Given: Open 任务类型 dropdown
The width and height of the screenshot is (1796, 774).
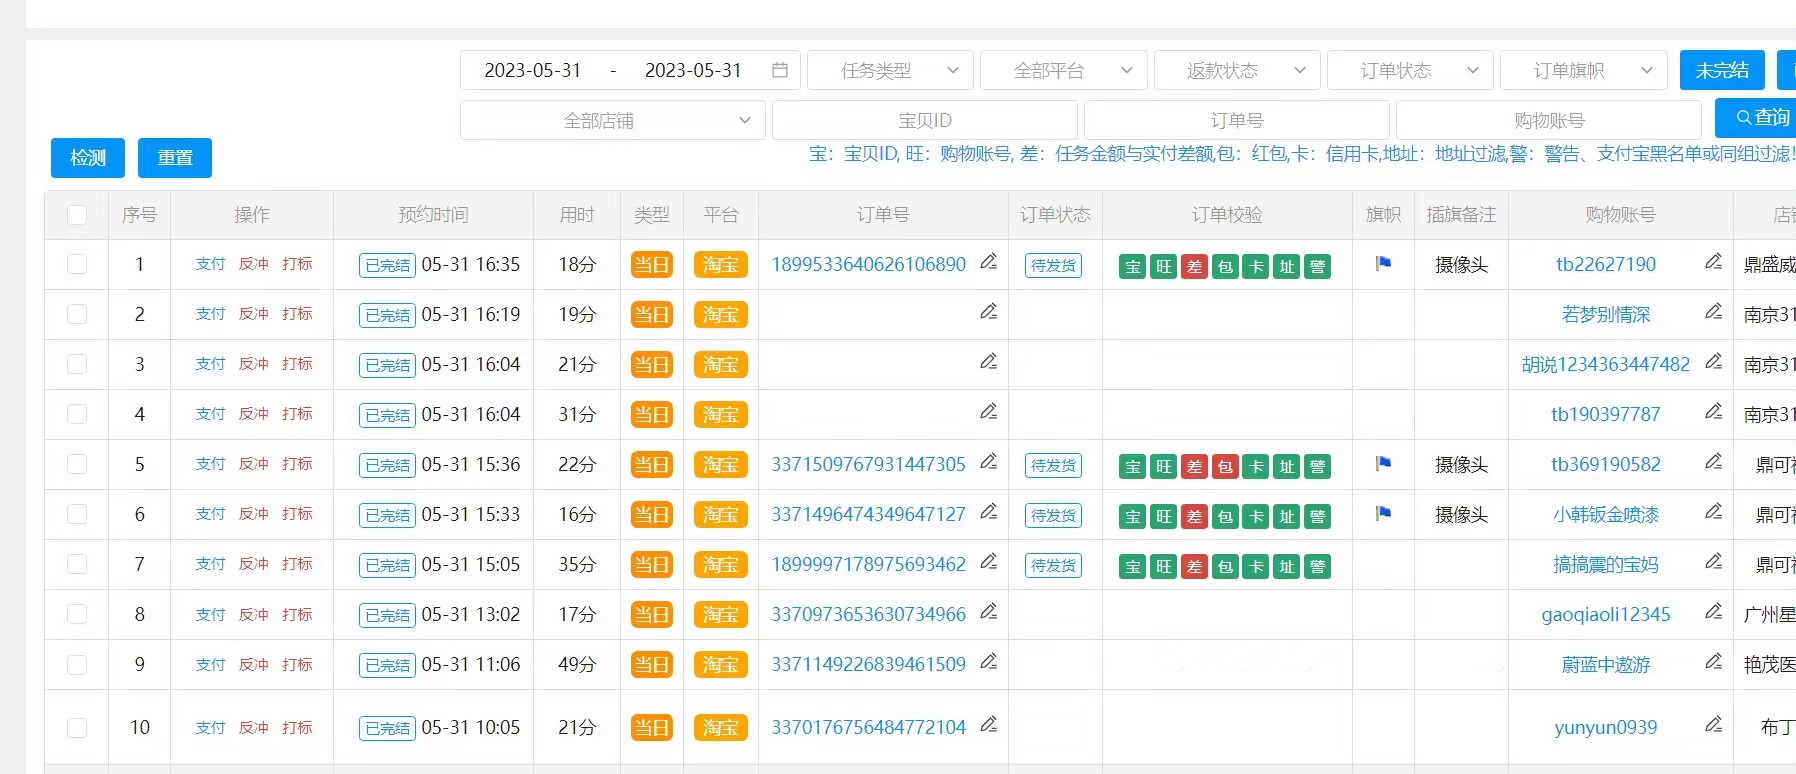Looking at the screenshot, I should (890, 70).
